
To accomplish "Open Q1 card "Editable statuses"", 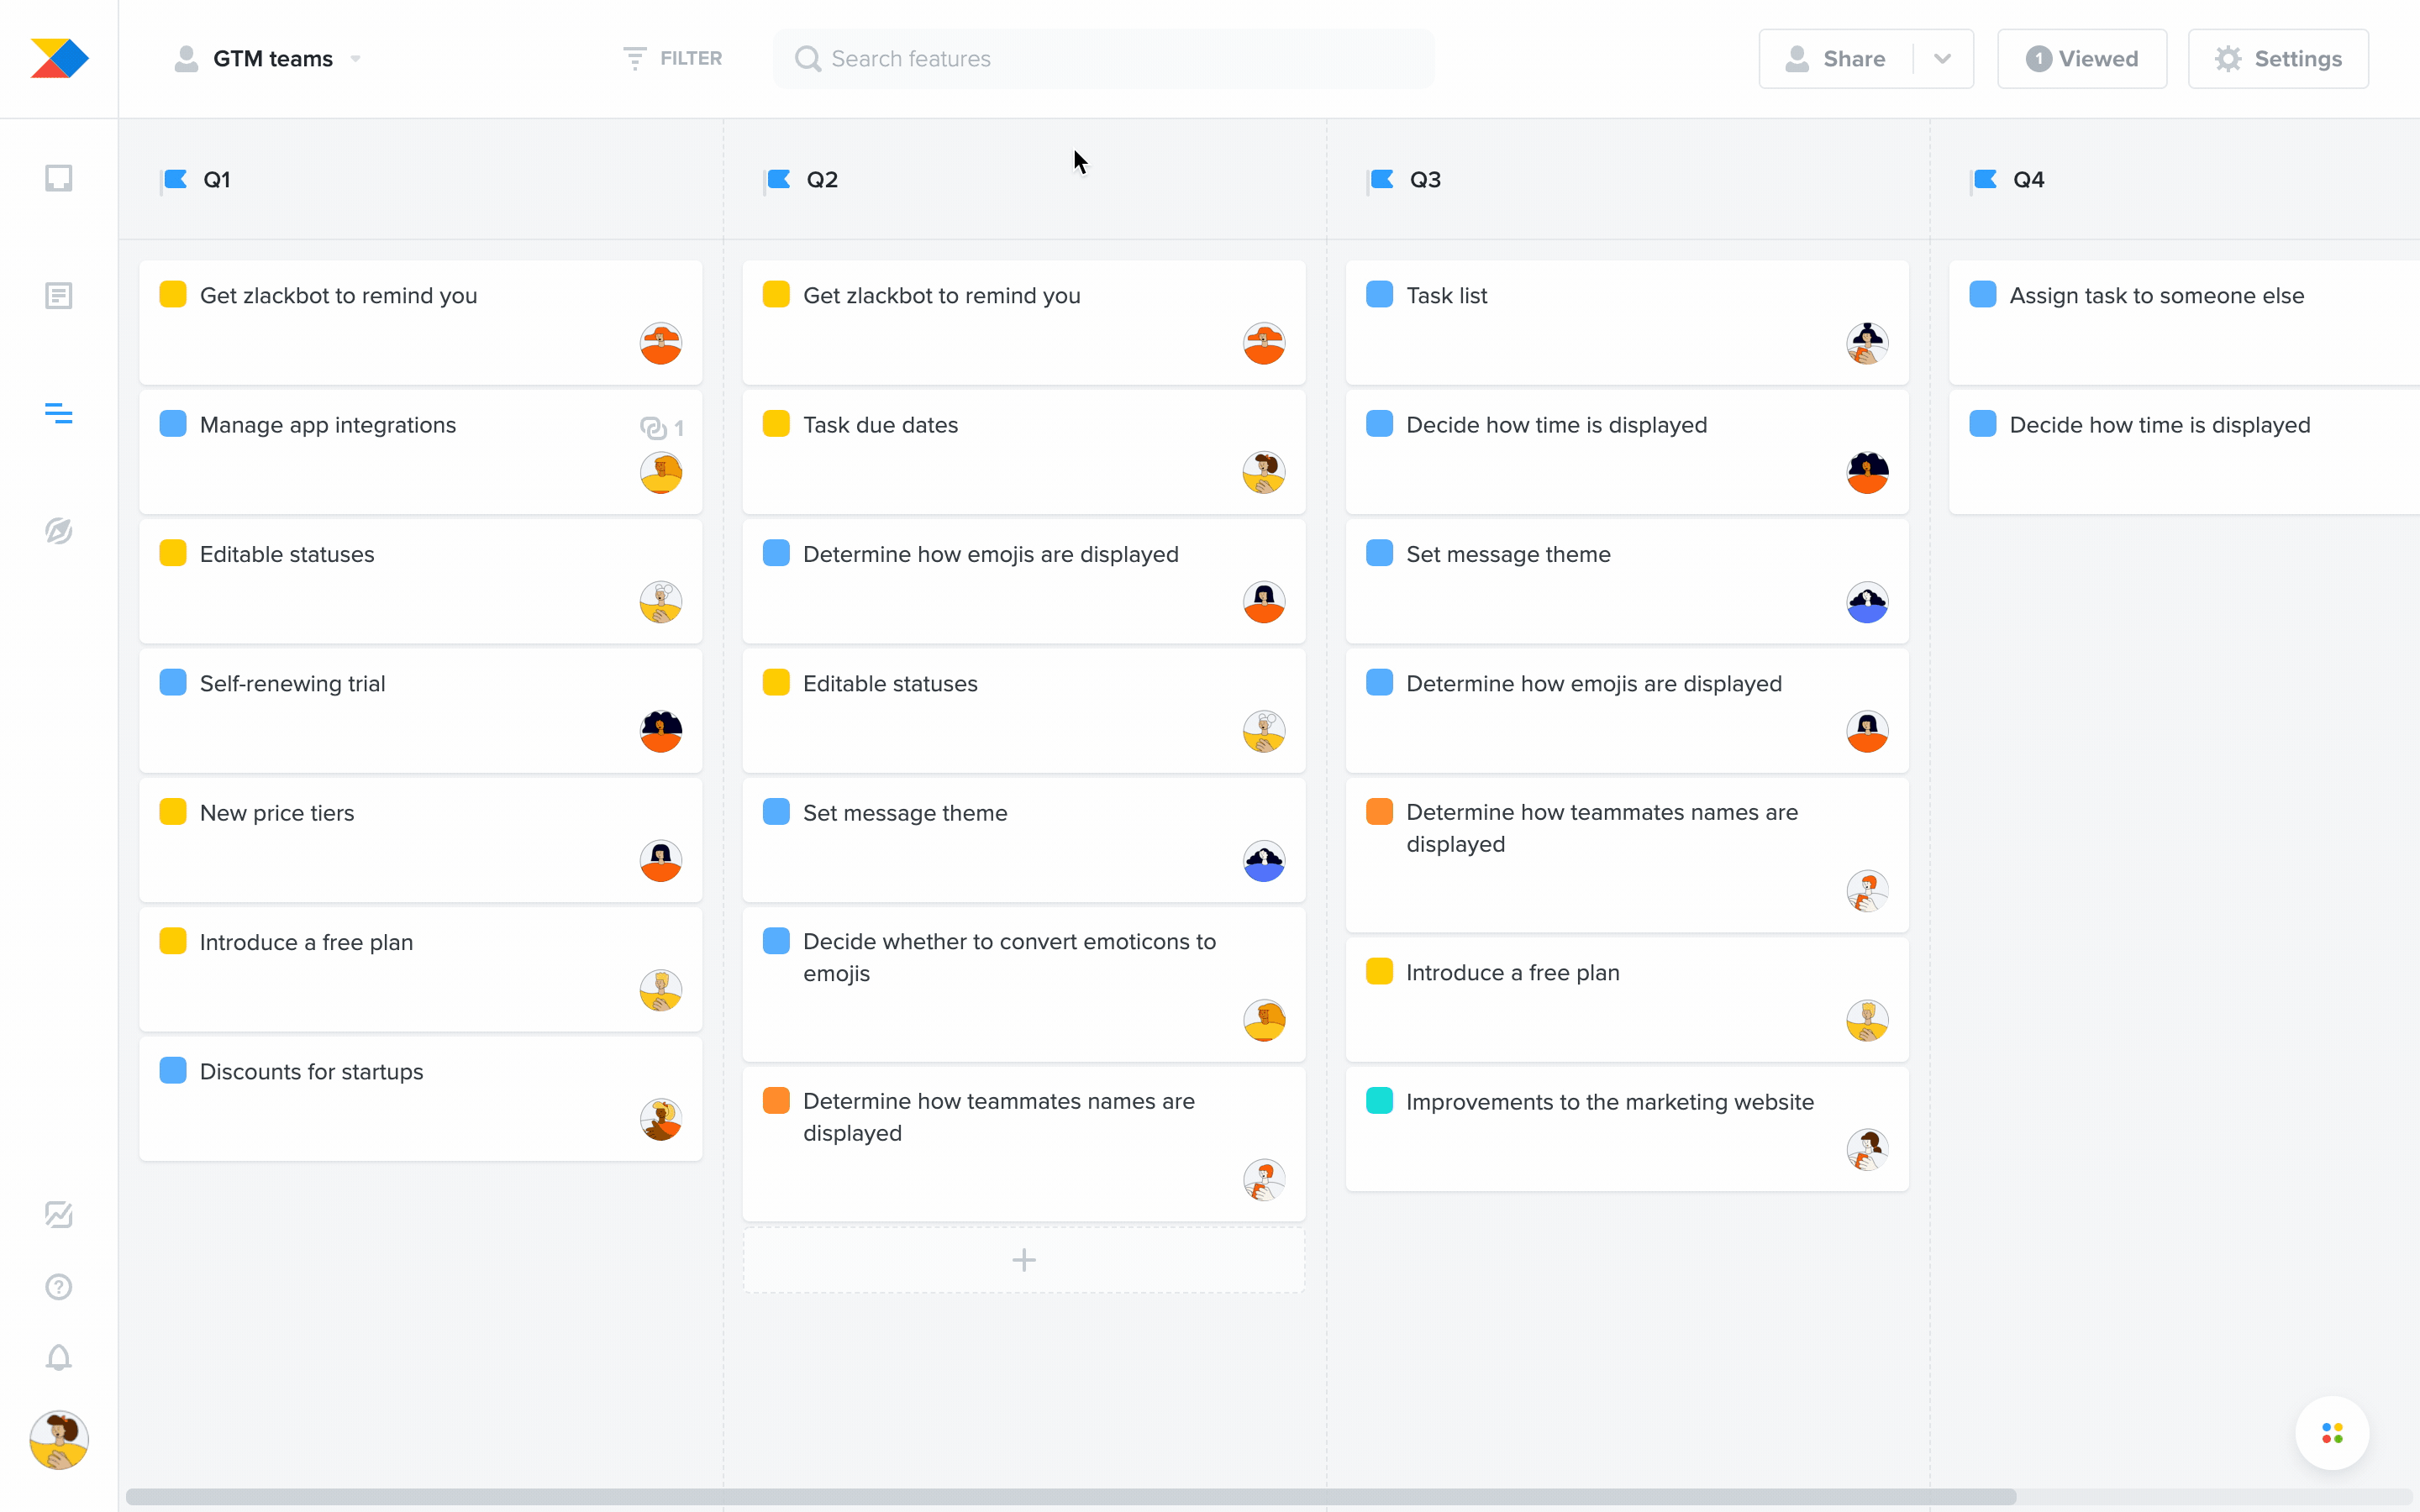I will 421,580.
